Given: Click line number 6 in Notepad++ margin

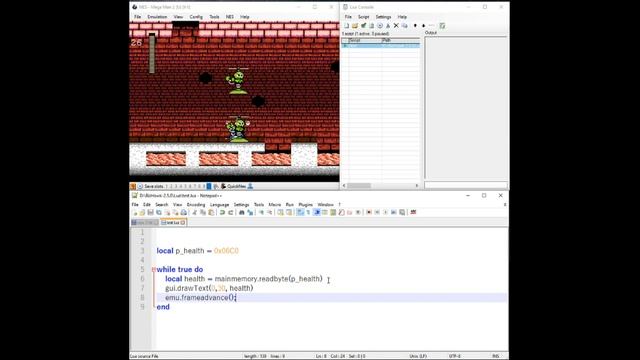Looking at the screenshot, I should click(x=142, y=279).
